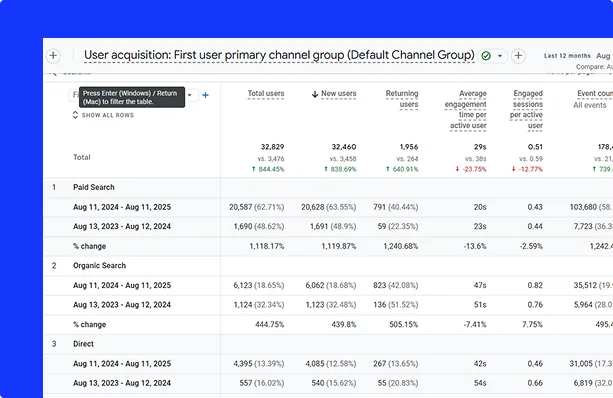Sort by Engaged sessions per active user
This screenshot has height=398, width=613.
pos(527,109)
